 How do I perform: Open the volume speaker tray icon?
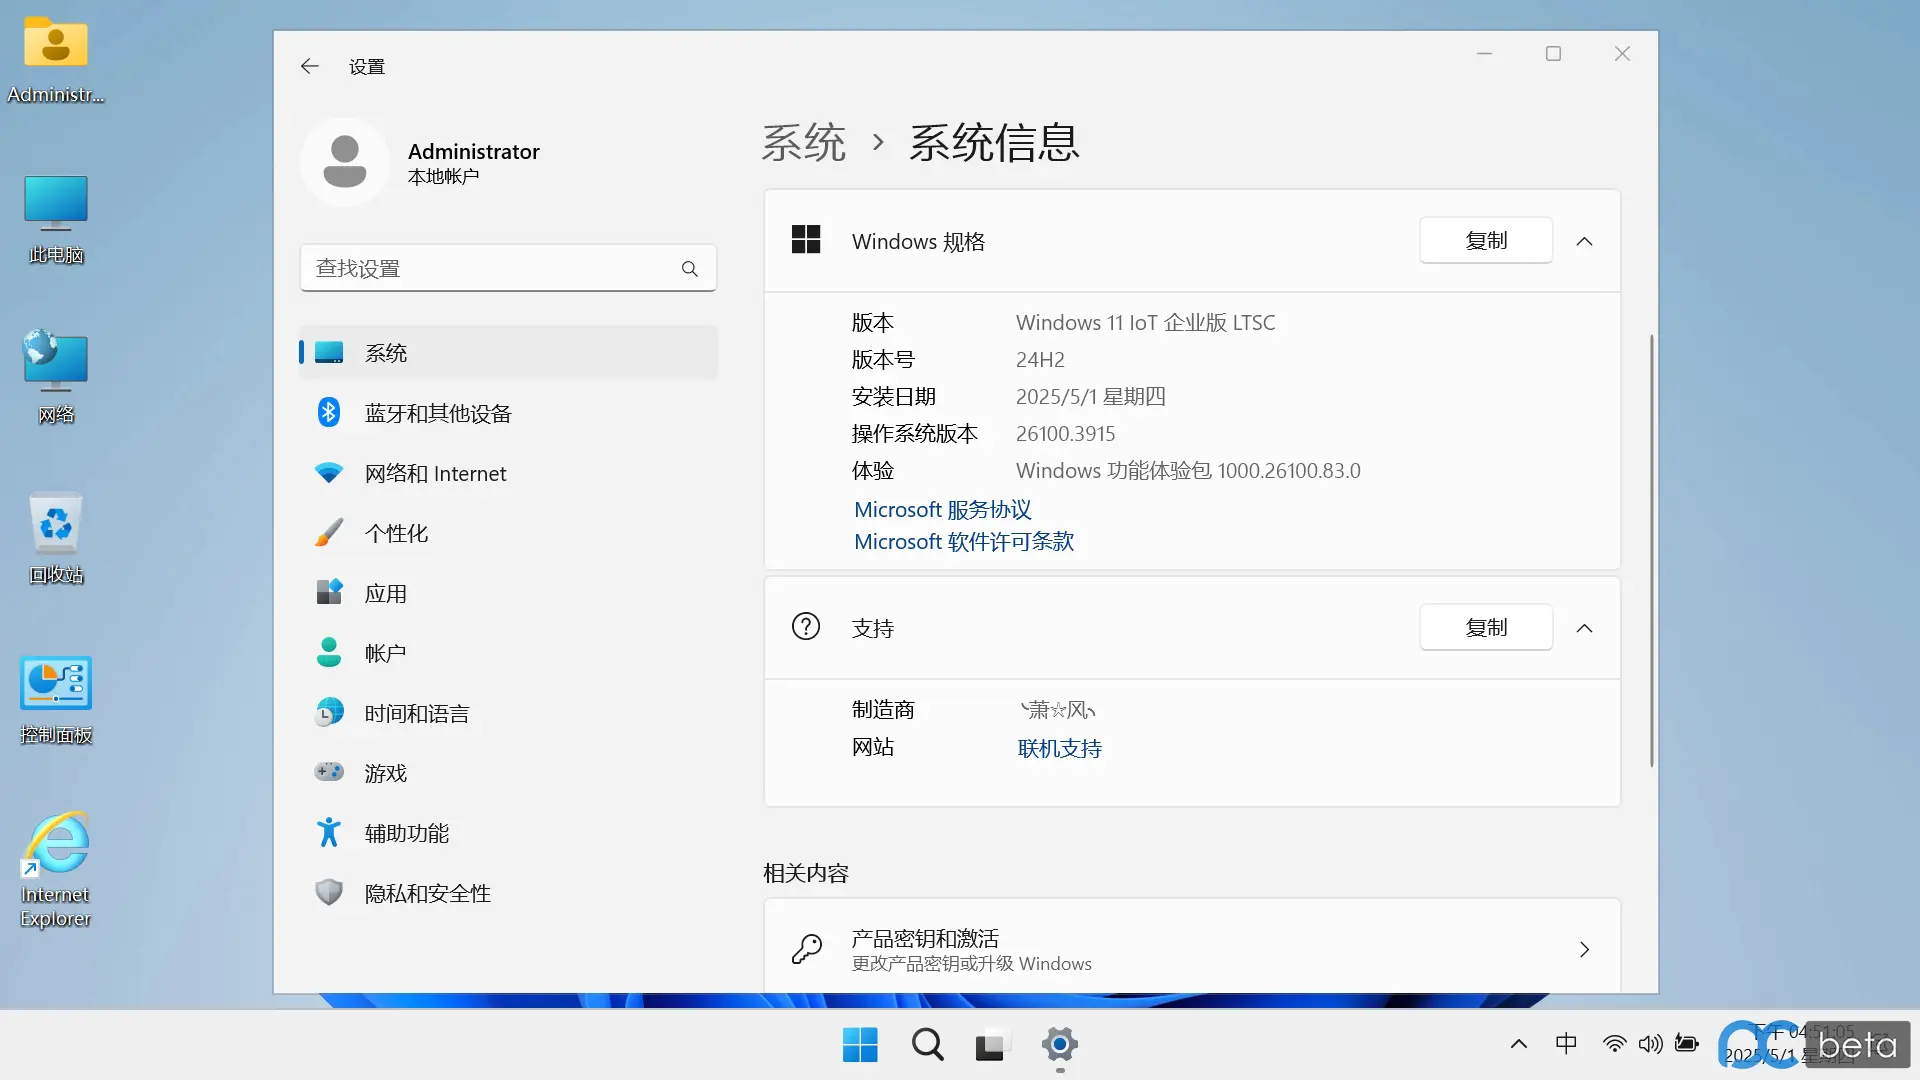point(1650,1044)
